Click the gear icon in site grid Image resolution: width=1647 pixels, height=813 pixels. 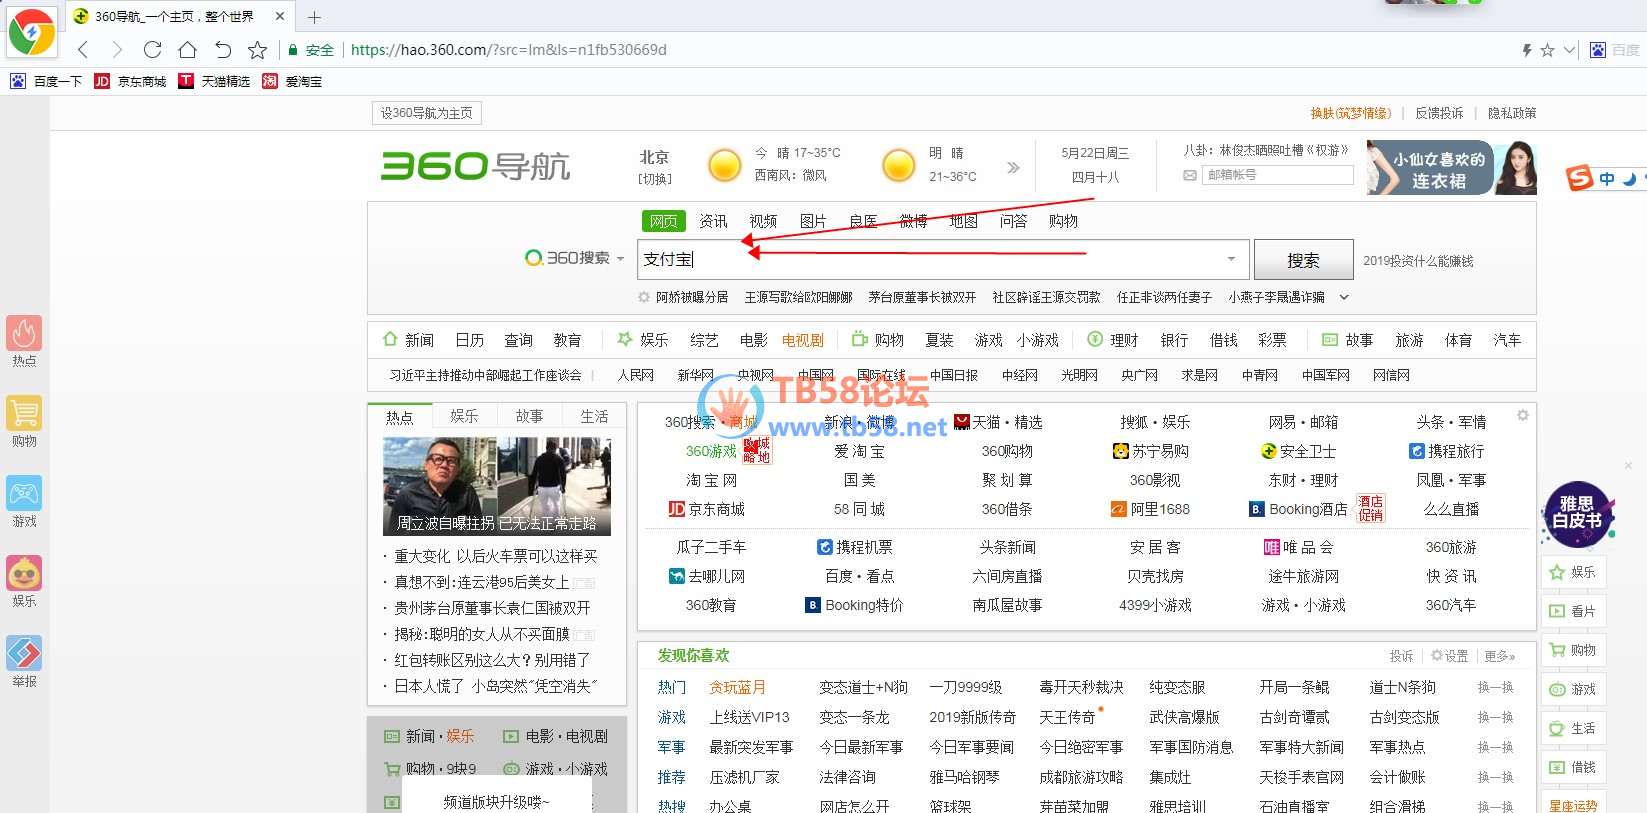coord(1522,415)
